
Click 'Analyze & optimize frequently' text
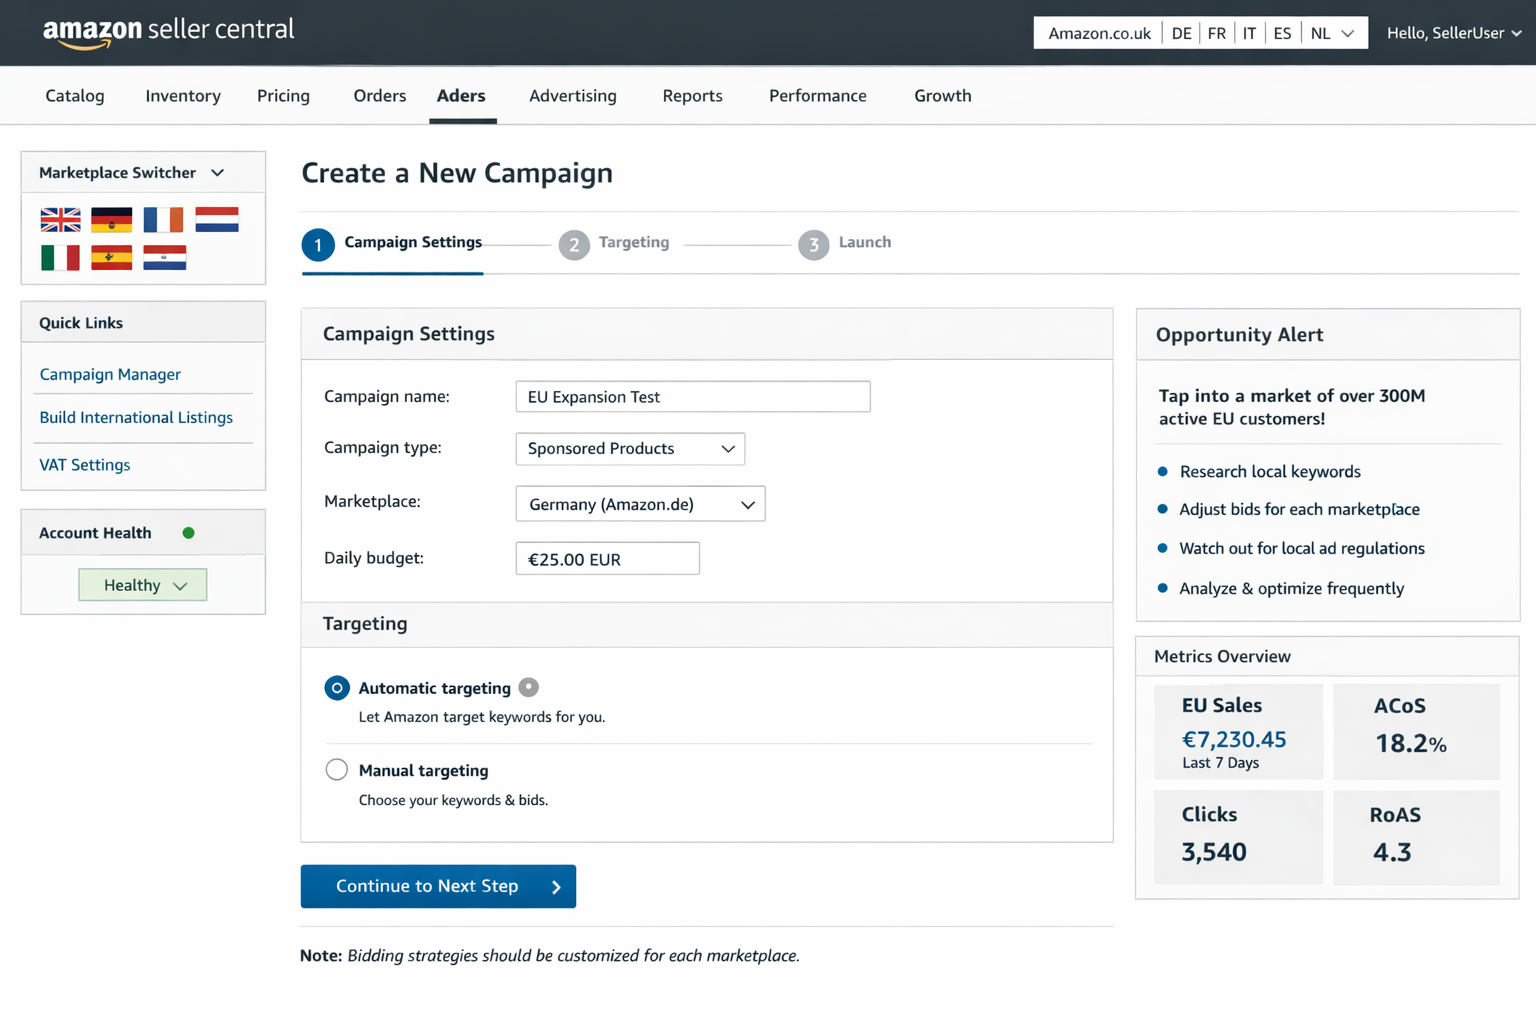tap(1291, 588)
